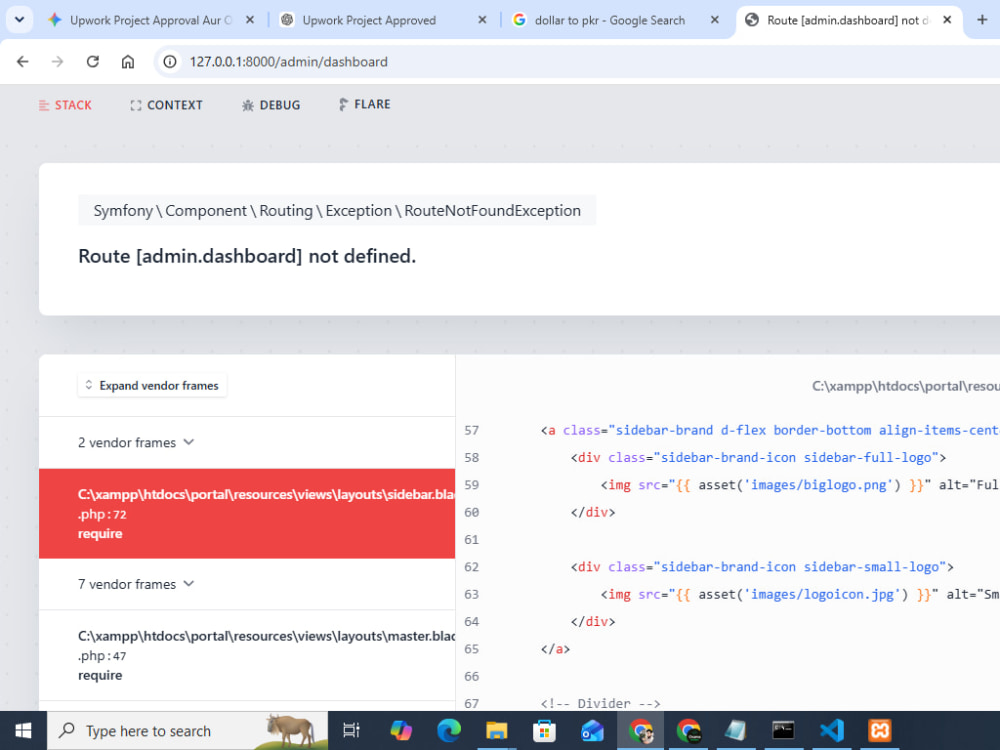1000x750 pixels.
Task: Close the Upwork Project Approved tab
Action: (482, 20)
